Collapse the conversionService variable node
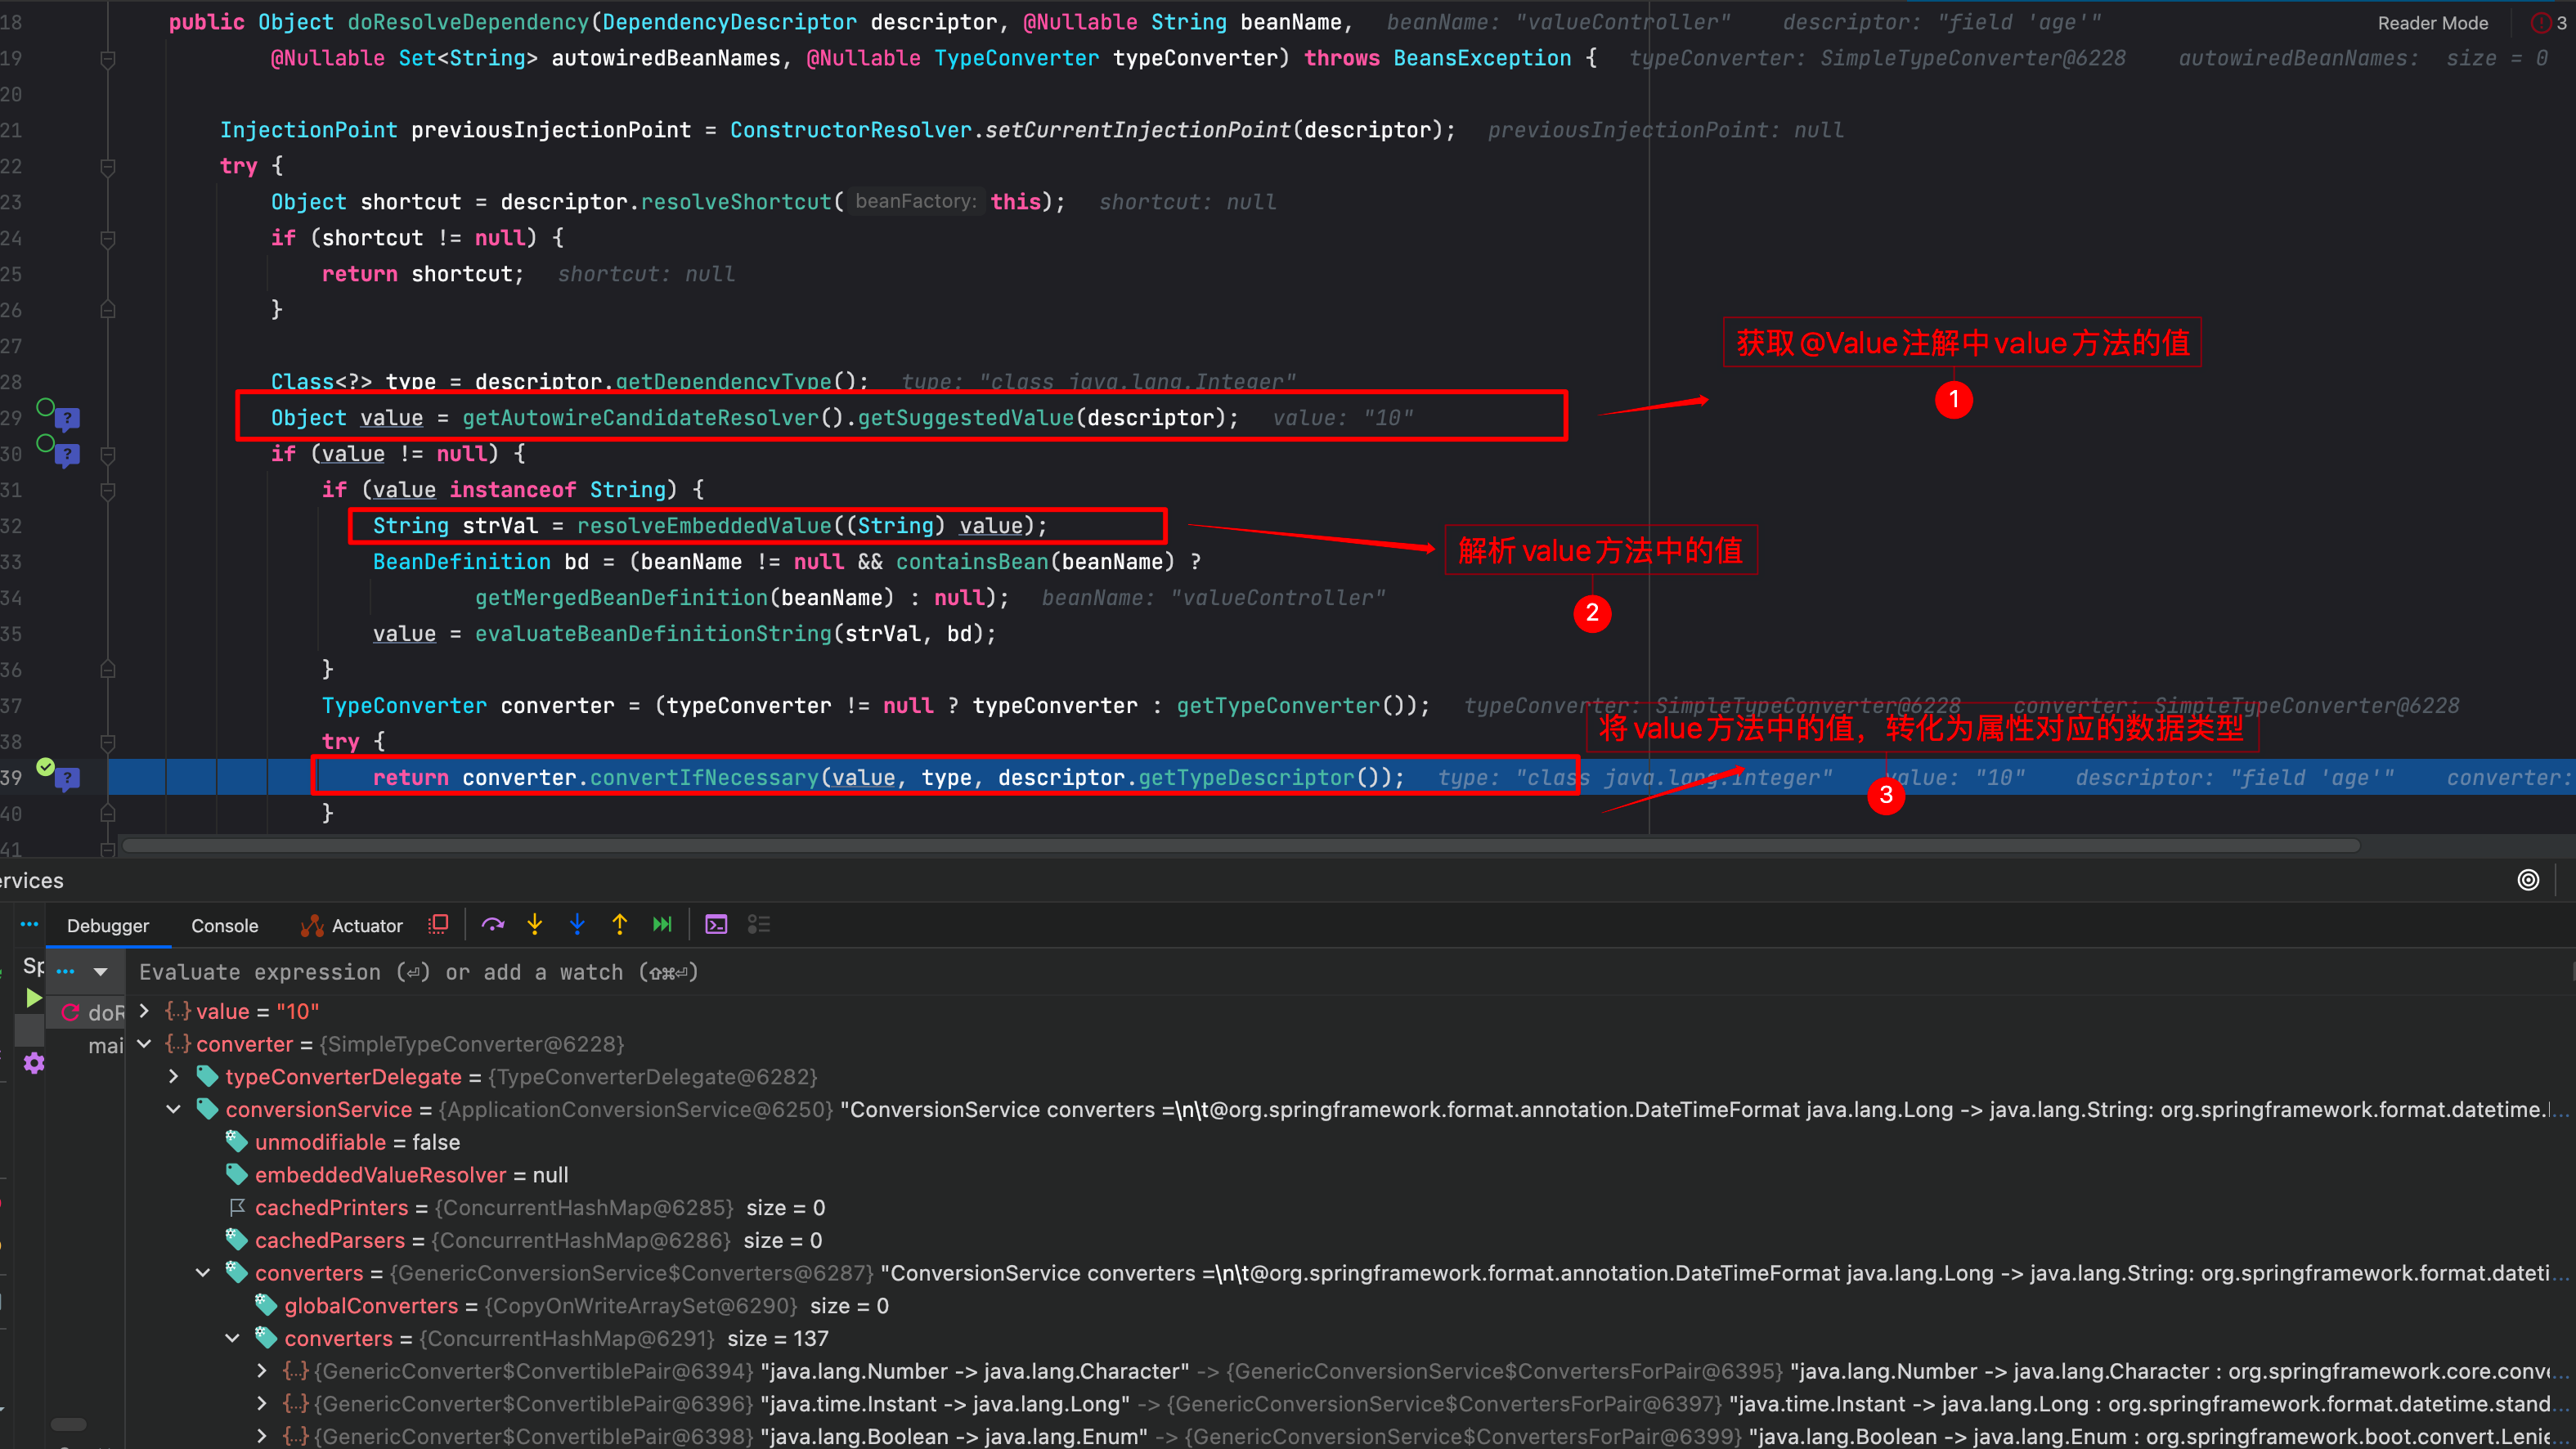Viewport: 2576px width, 1449px height. point(173,1109)
